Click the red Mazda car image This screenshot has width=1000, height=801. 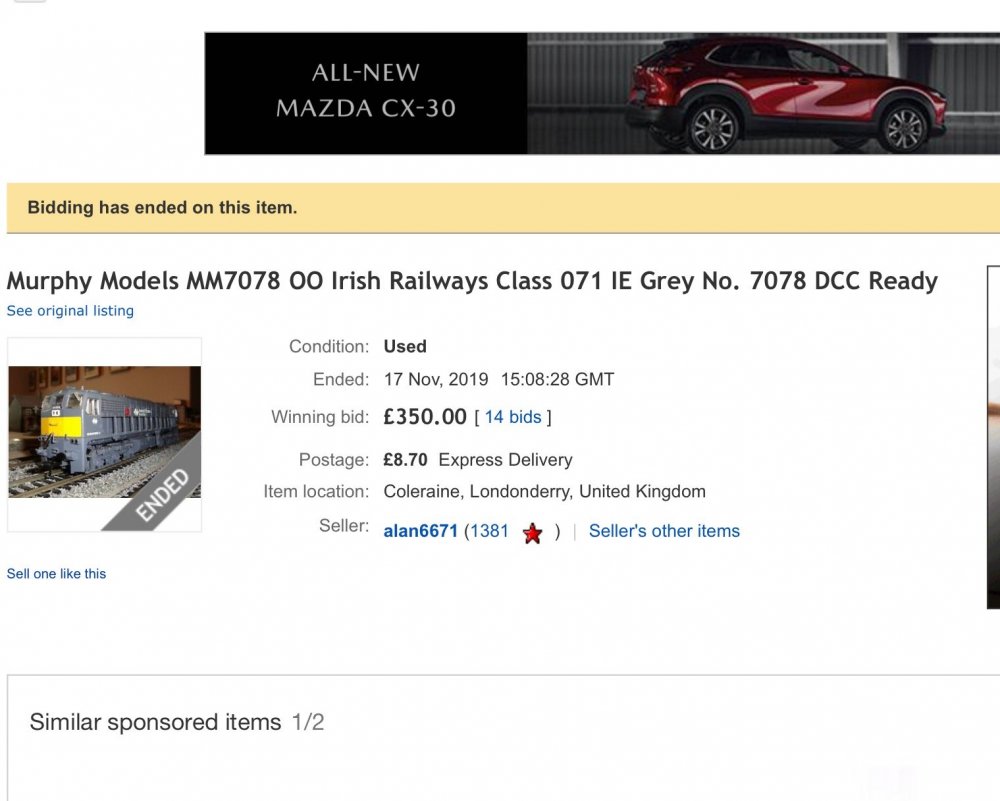[x=787, y=93]
